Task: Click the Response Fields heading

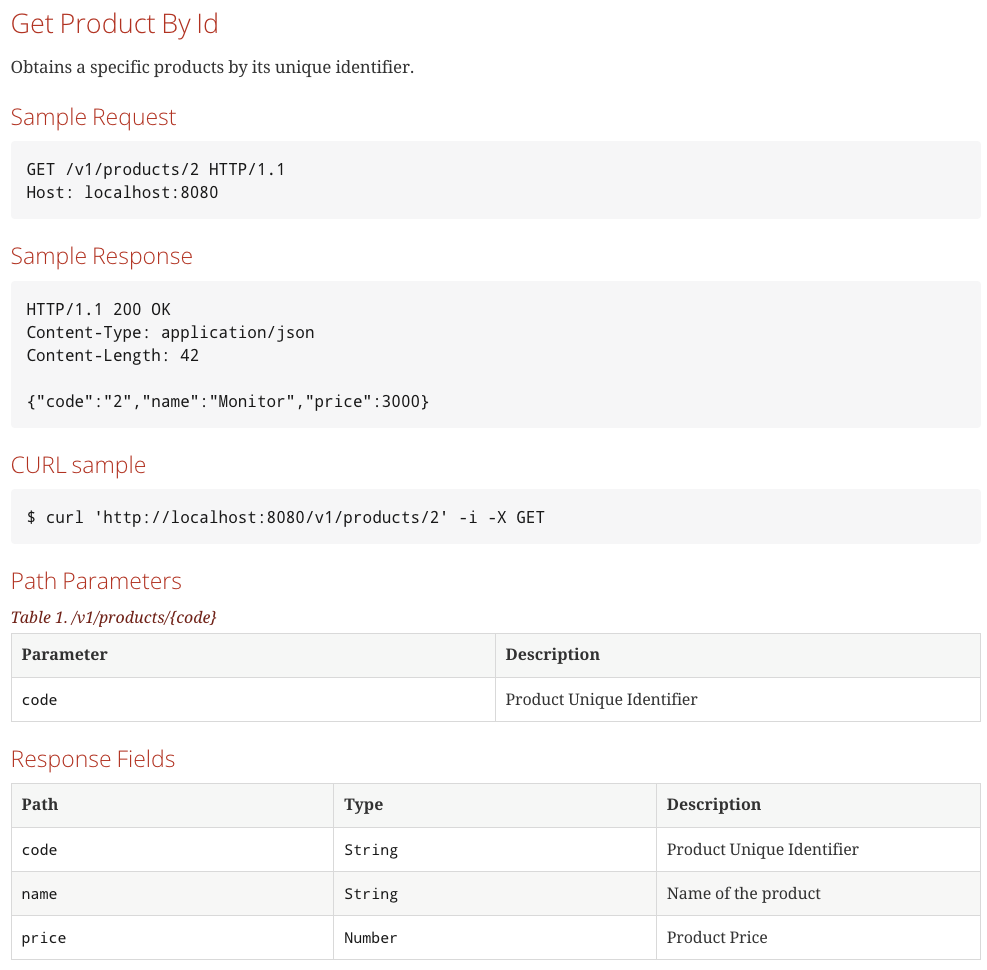Action: [93, 759]
